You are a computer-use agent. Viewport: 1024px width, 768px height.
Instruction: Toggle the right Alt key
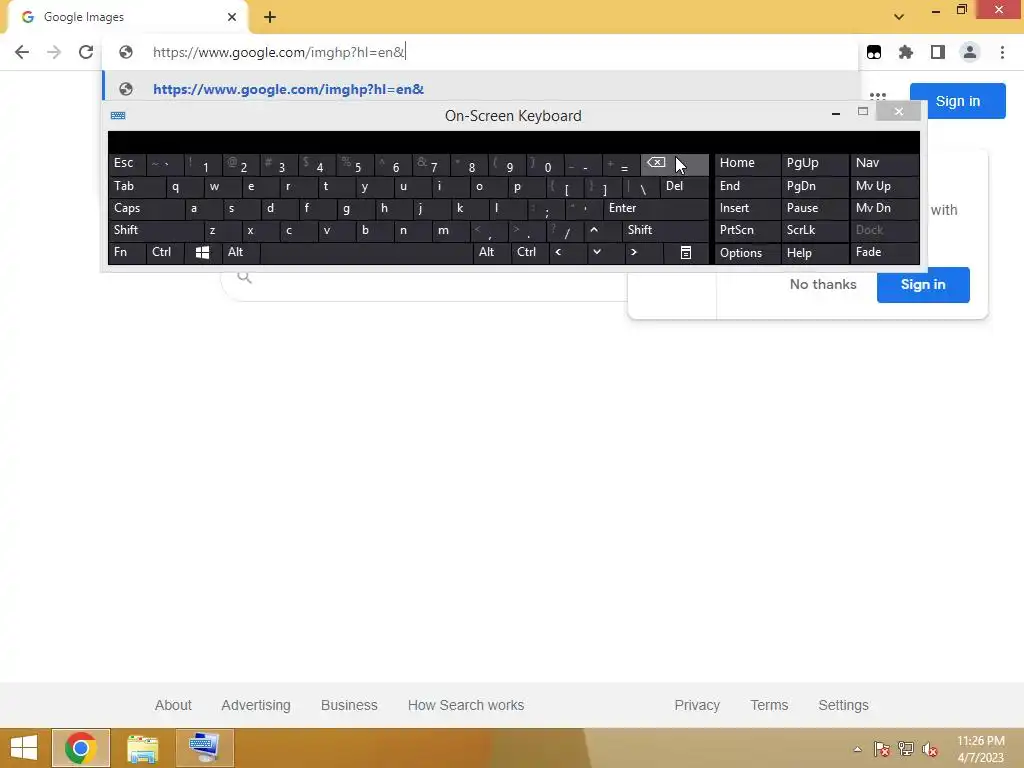pos(492,252)
